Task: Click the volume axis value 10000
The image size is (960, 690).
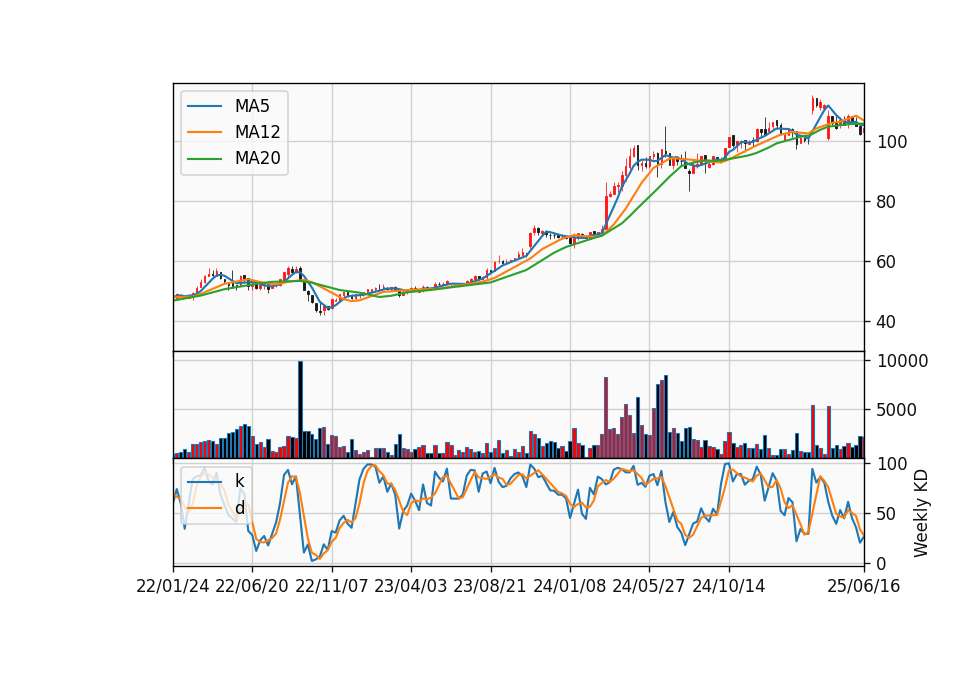Action: [x=903, y=361]
